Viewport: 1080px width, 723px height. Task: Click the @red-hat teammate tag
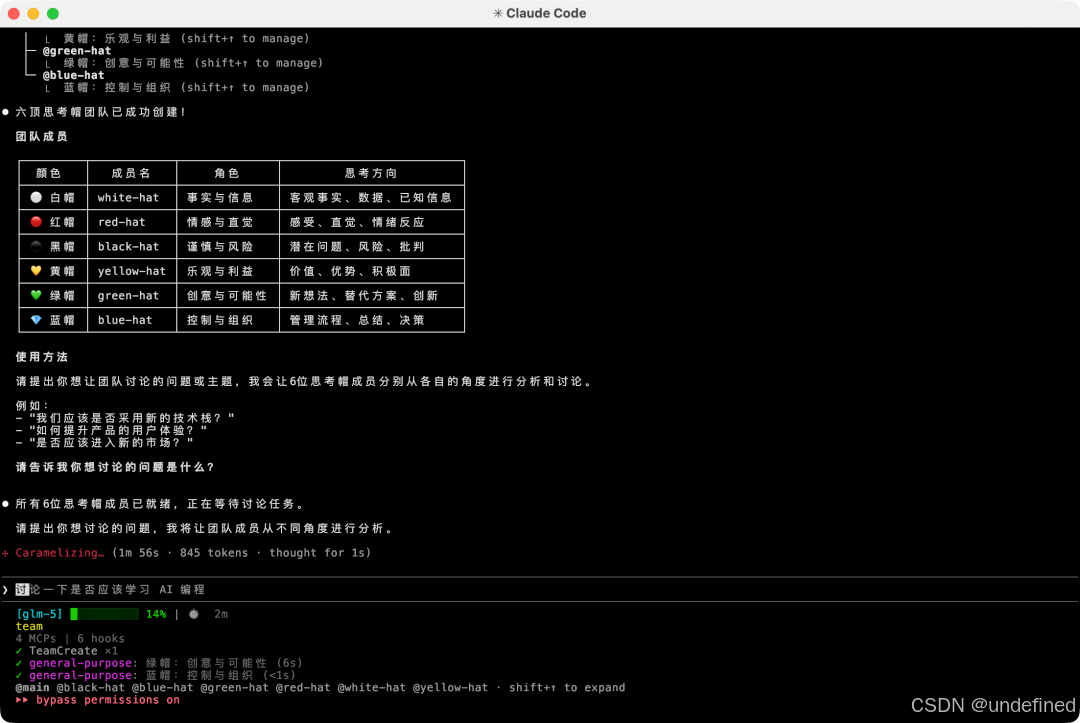click(303, 687)
